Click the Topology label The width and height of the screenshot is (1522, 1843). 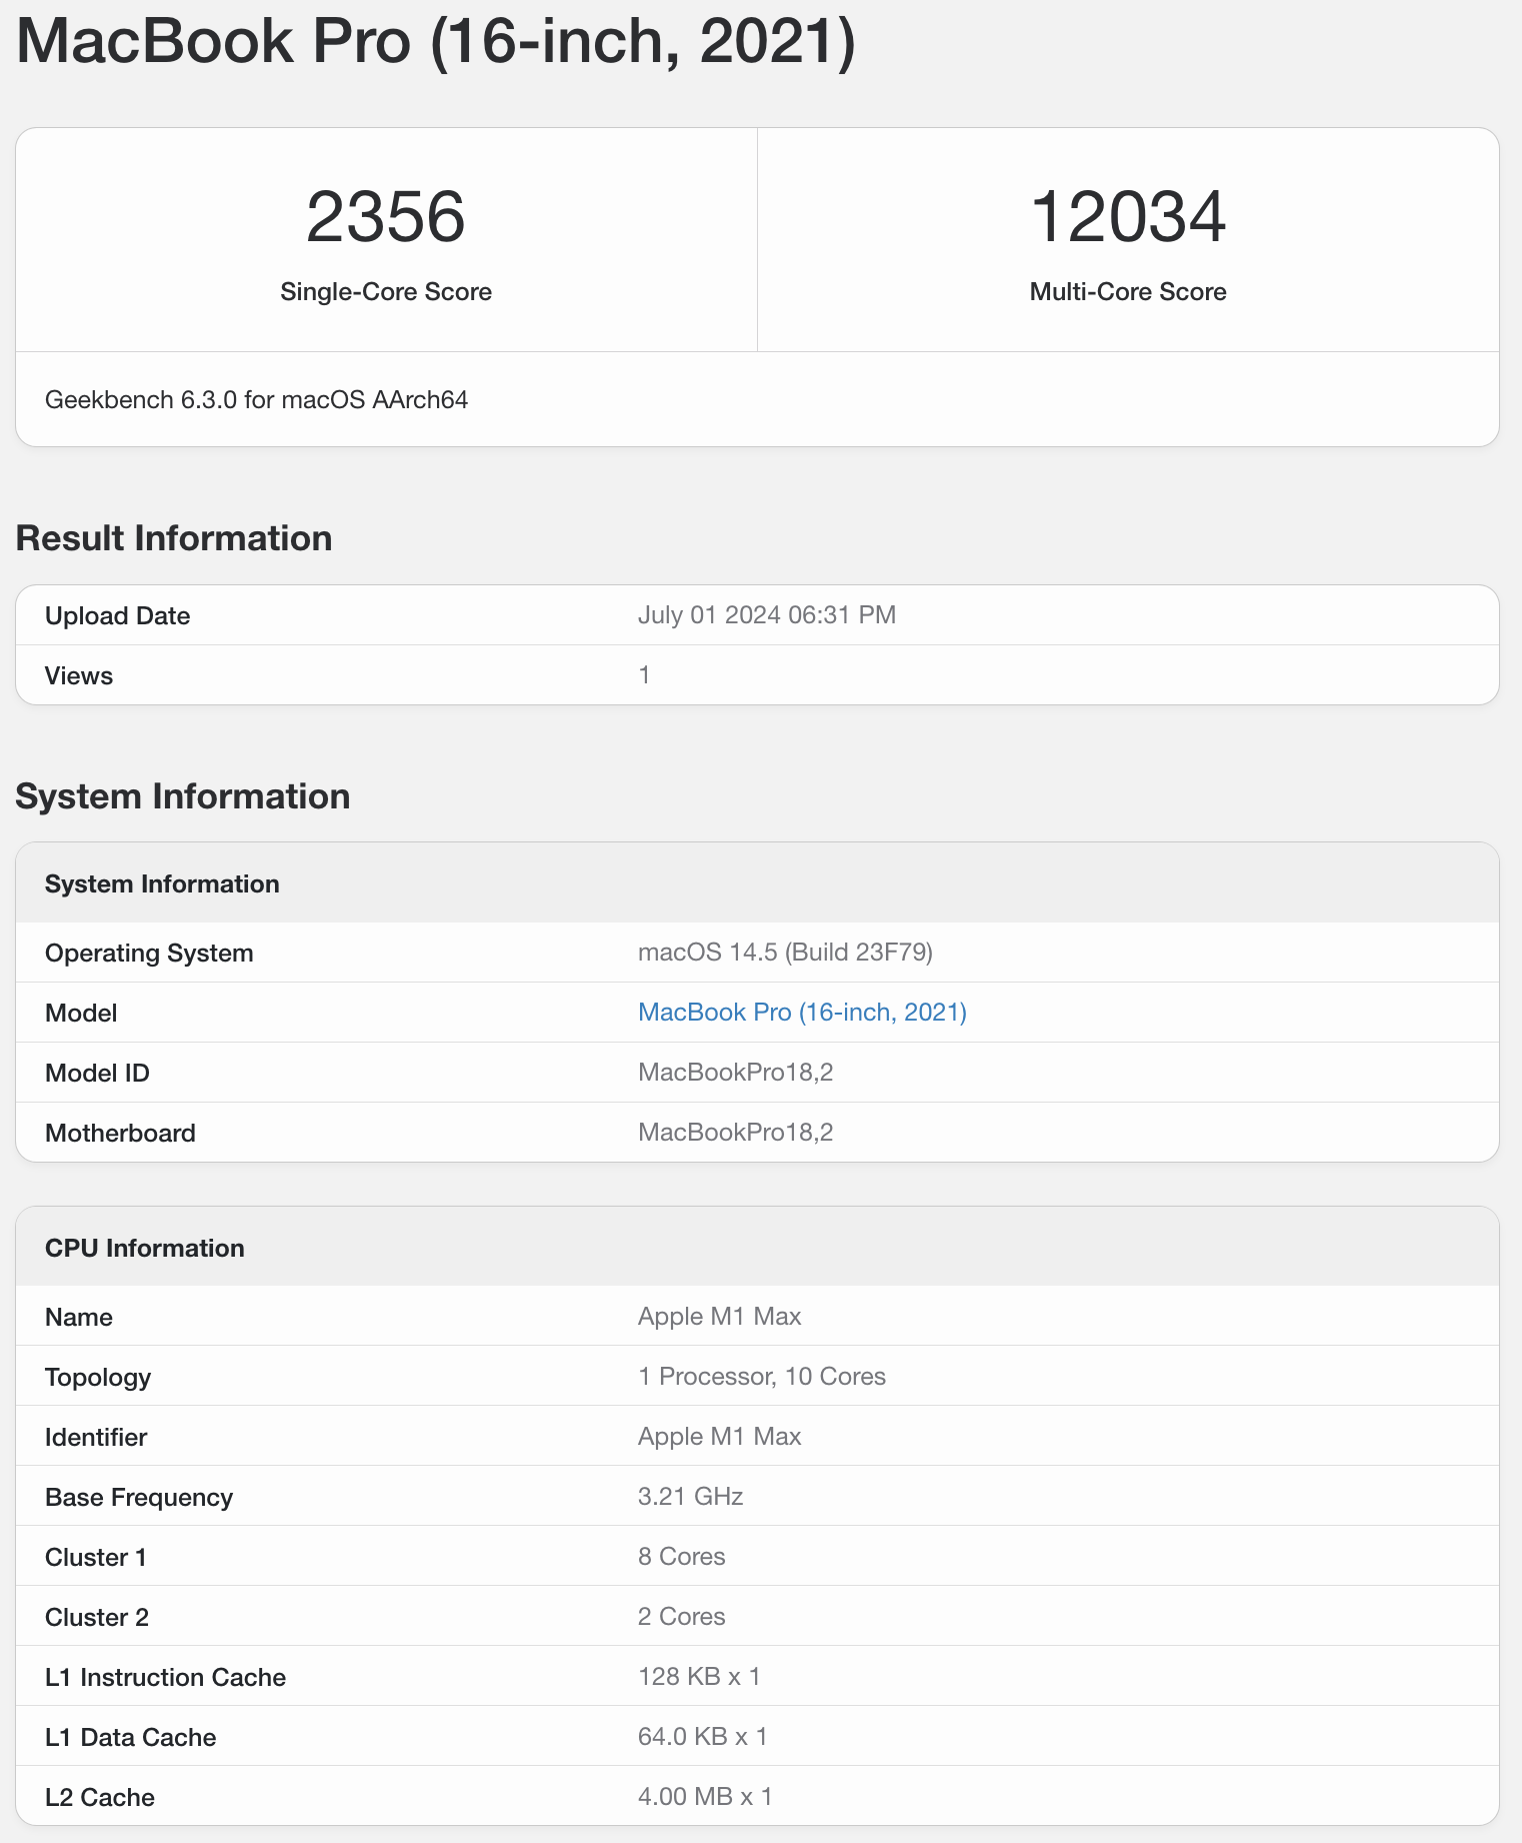(98, 1377)
